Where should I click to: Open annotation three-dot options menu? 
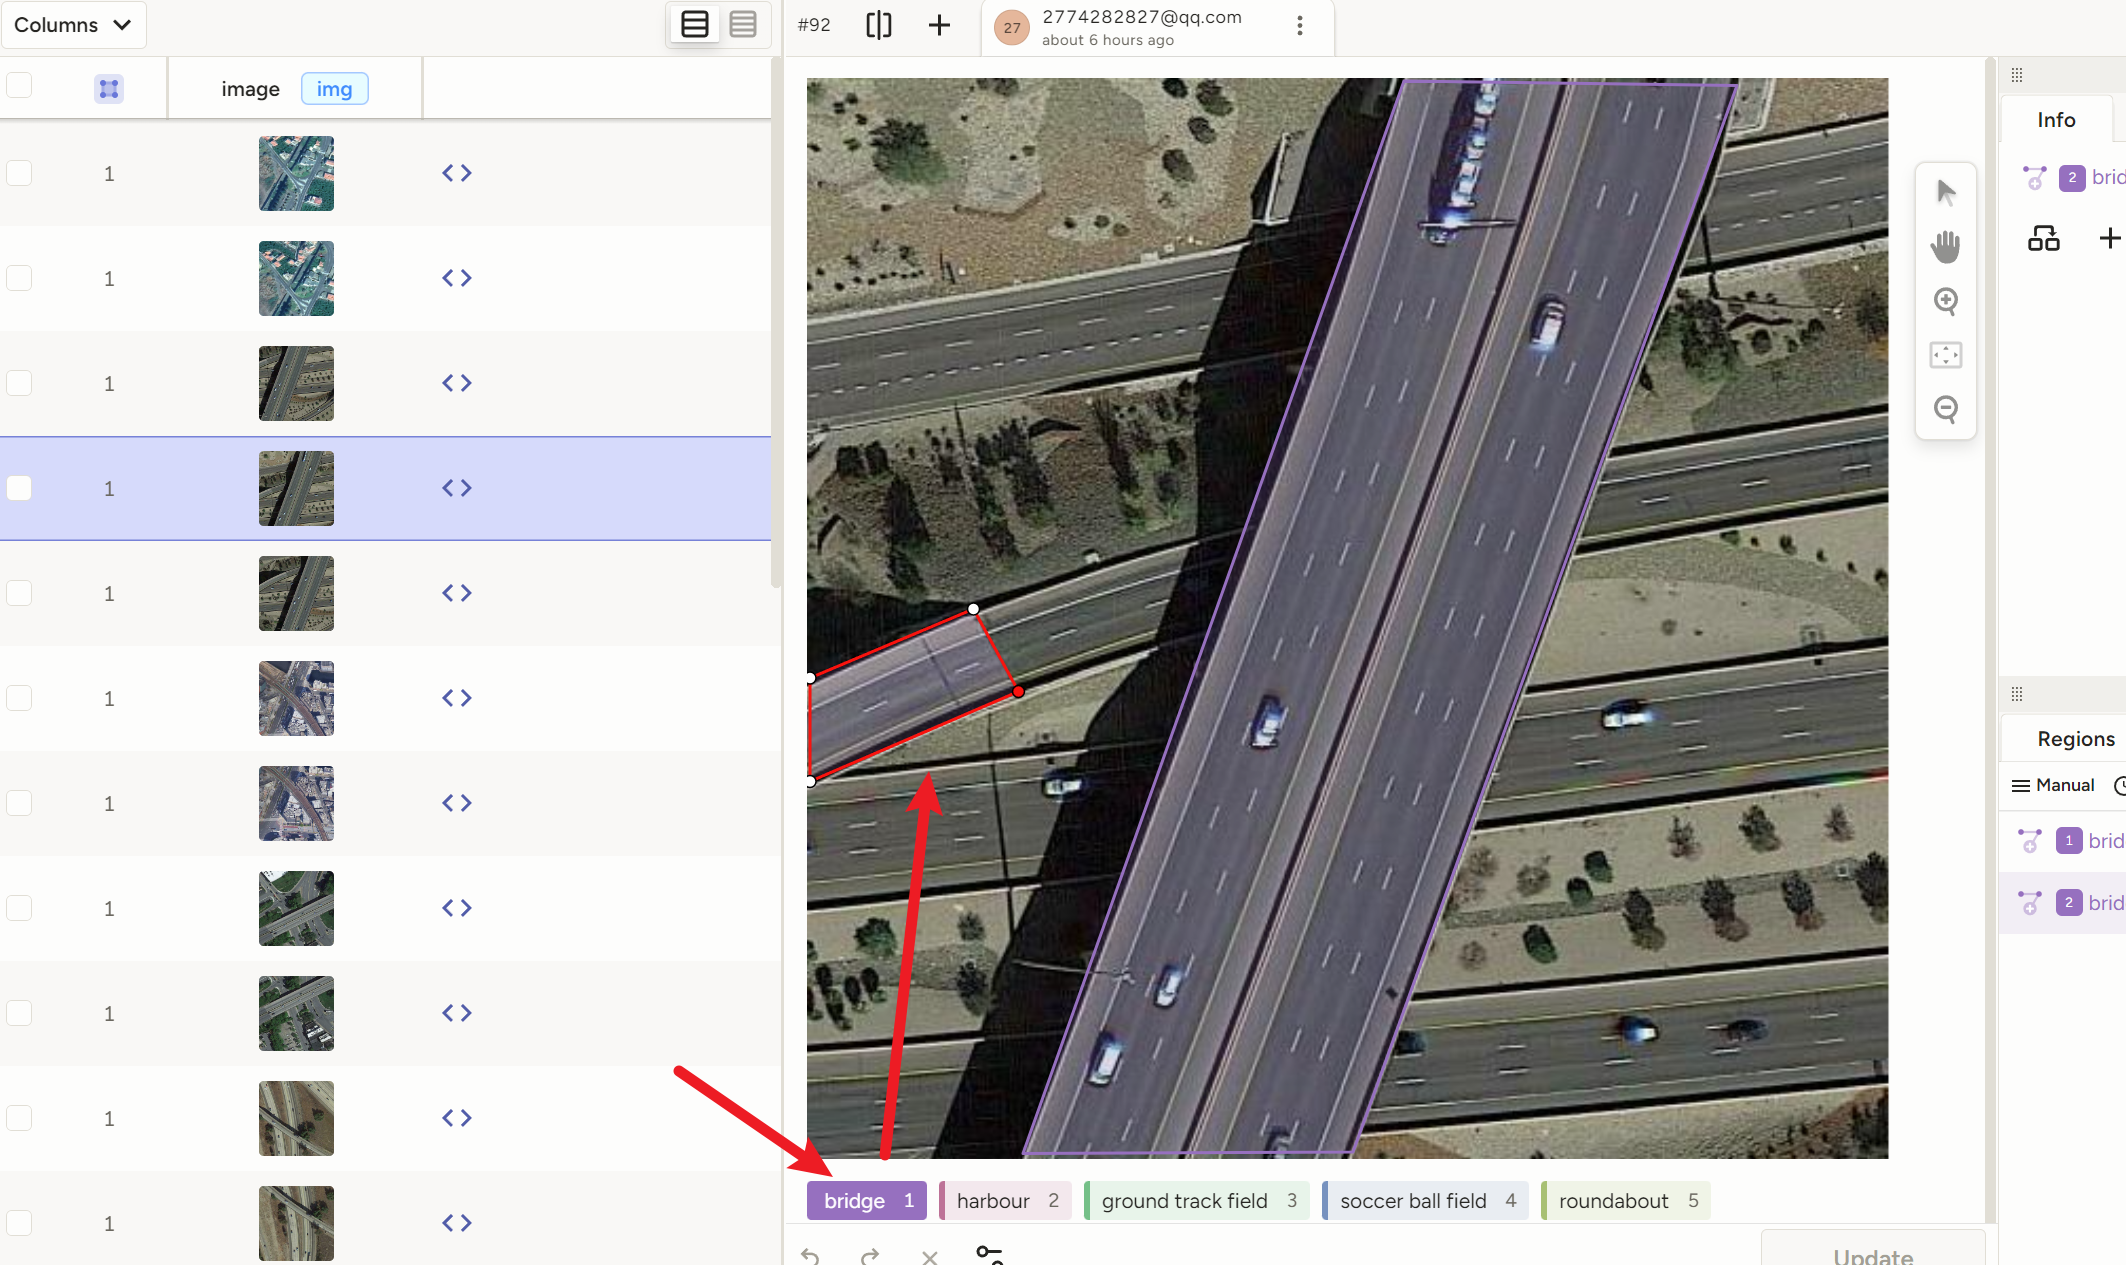tap(1299, 26)
